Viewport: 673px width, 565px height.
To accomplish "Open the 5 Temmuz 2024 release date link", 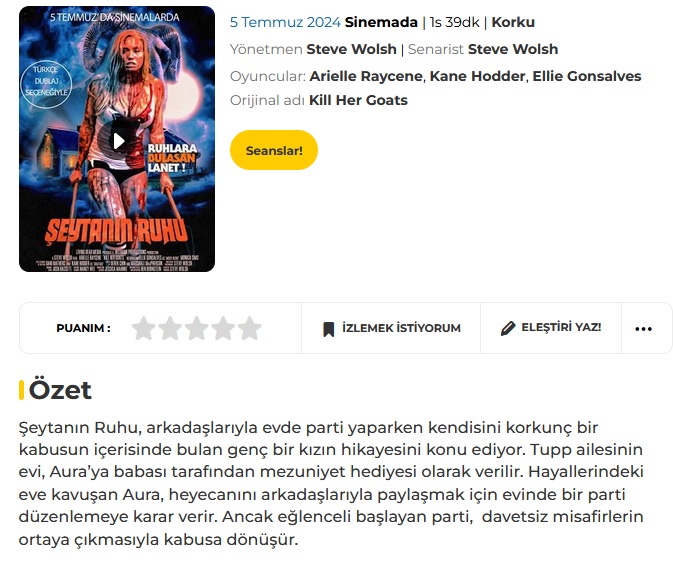I will pyautogui.click(x=285, y=22).
